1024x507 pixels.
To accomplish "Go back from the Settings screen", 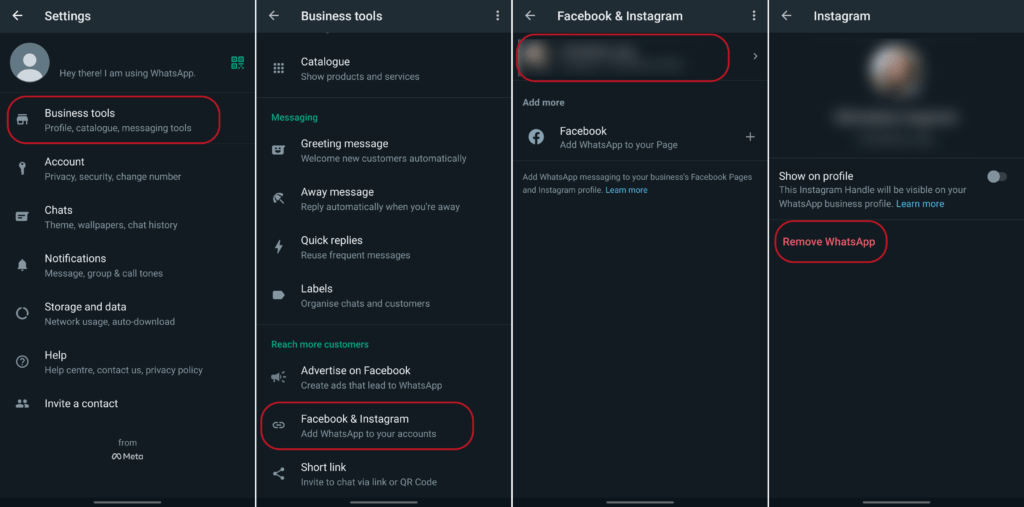I will coord(18,16).
